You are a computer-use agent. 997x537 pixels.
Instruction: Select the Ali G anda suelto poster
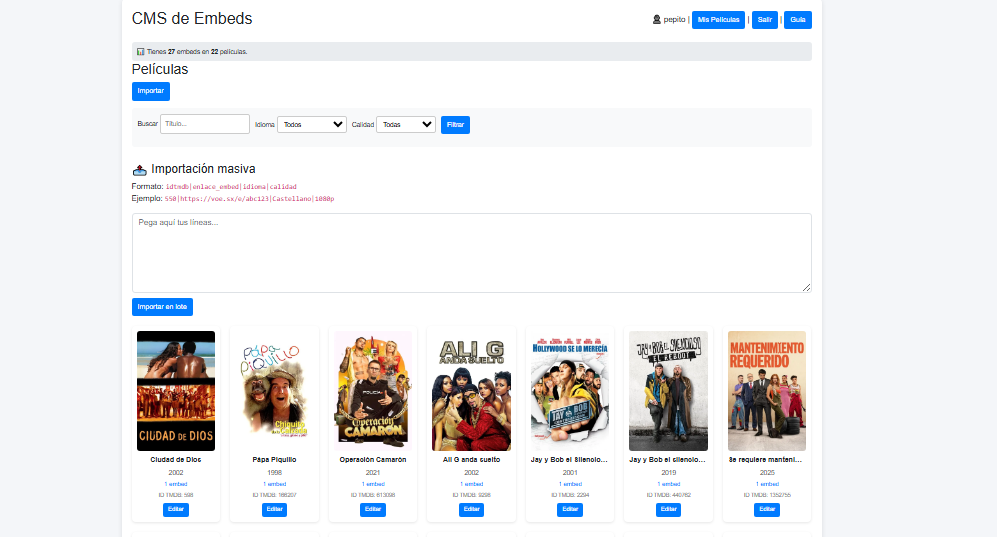point(471,391)
